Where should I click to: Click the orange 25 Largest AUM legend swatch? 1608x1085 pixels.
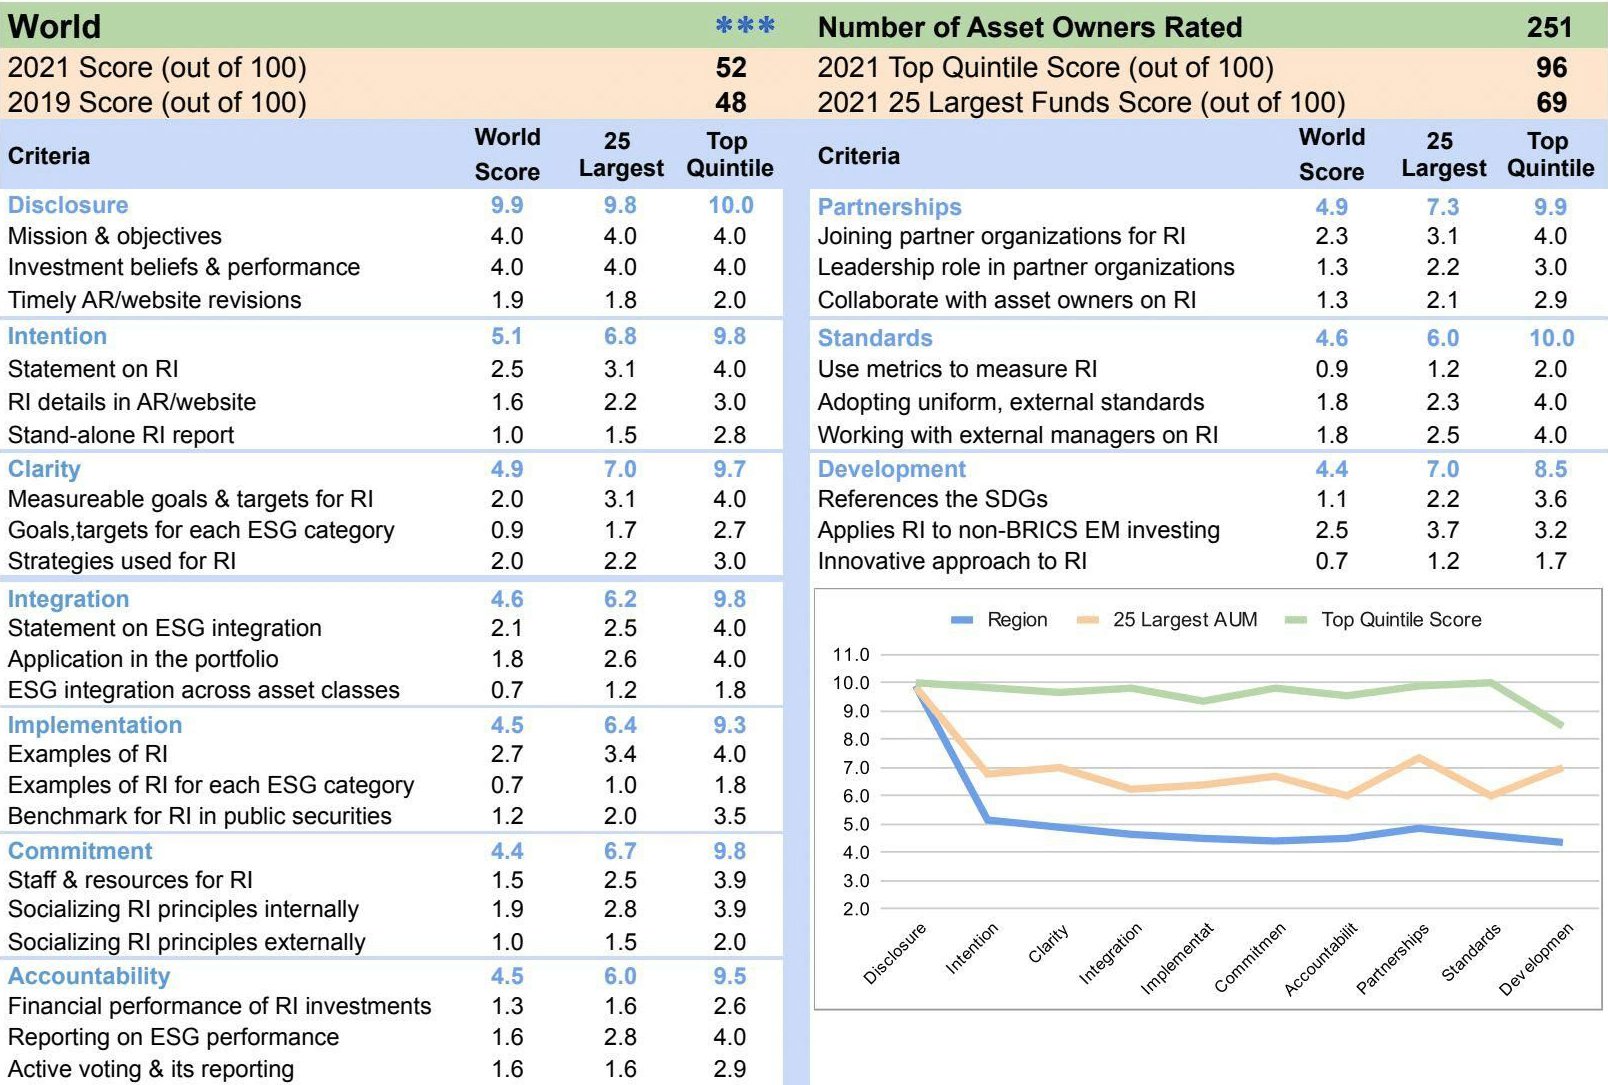click(1087, 620)
